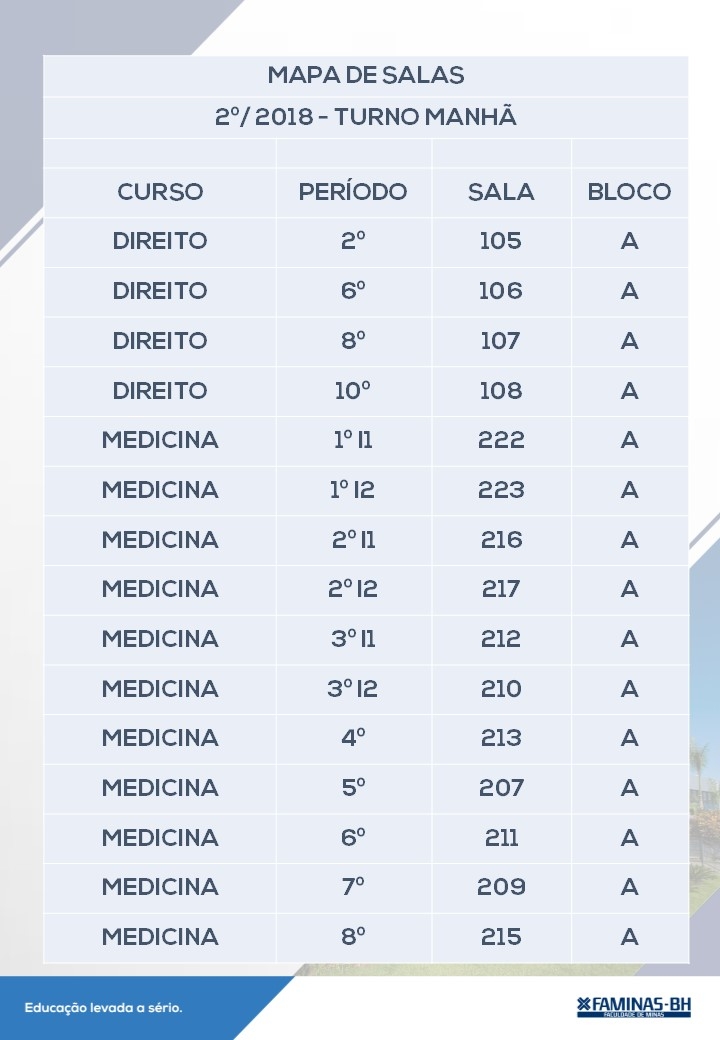Click the BLOCO column header
720x1040 pixels.
click(x=629, y=192)
